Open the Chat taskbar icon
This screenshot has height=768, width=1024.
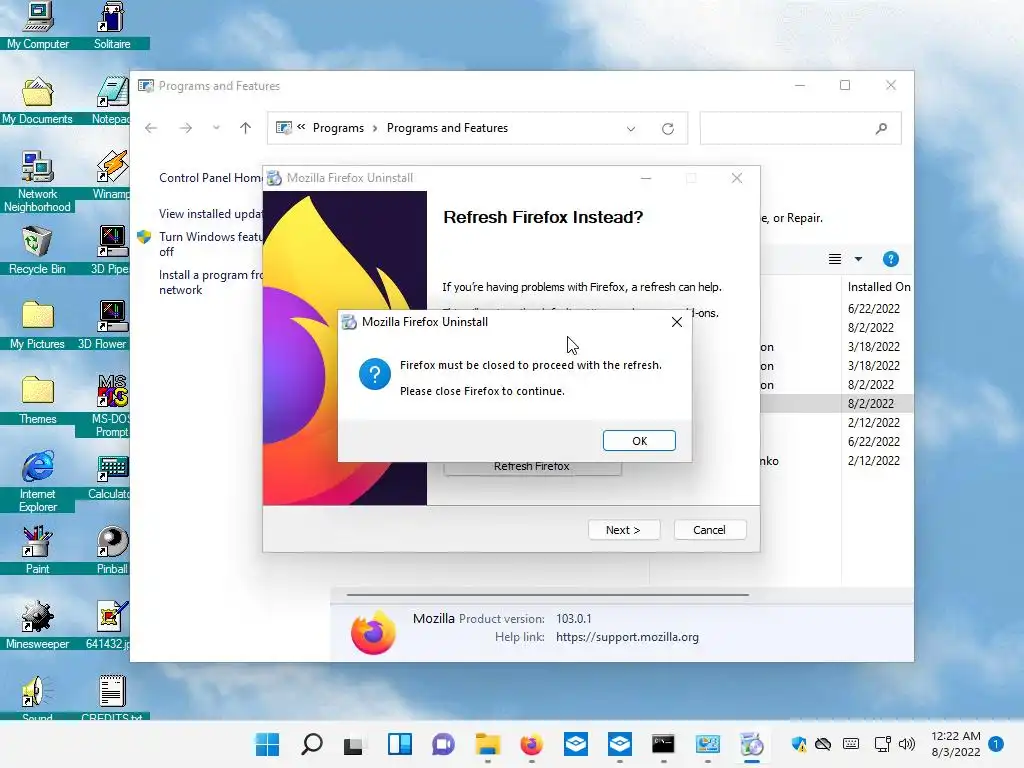point(443,744)
